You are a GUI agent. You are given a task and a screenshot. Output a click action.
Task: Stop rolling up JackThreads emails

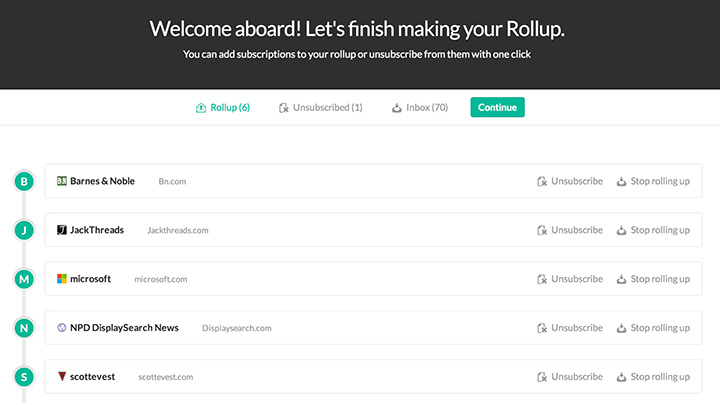point(653,230)
